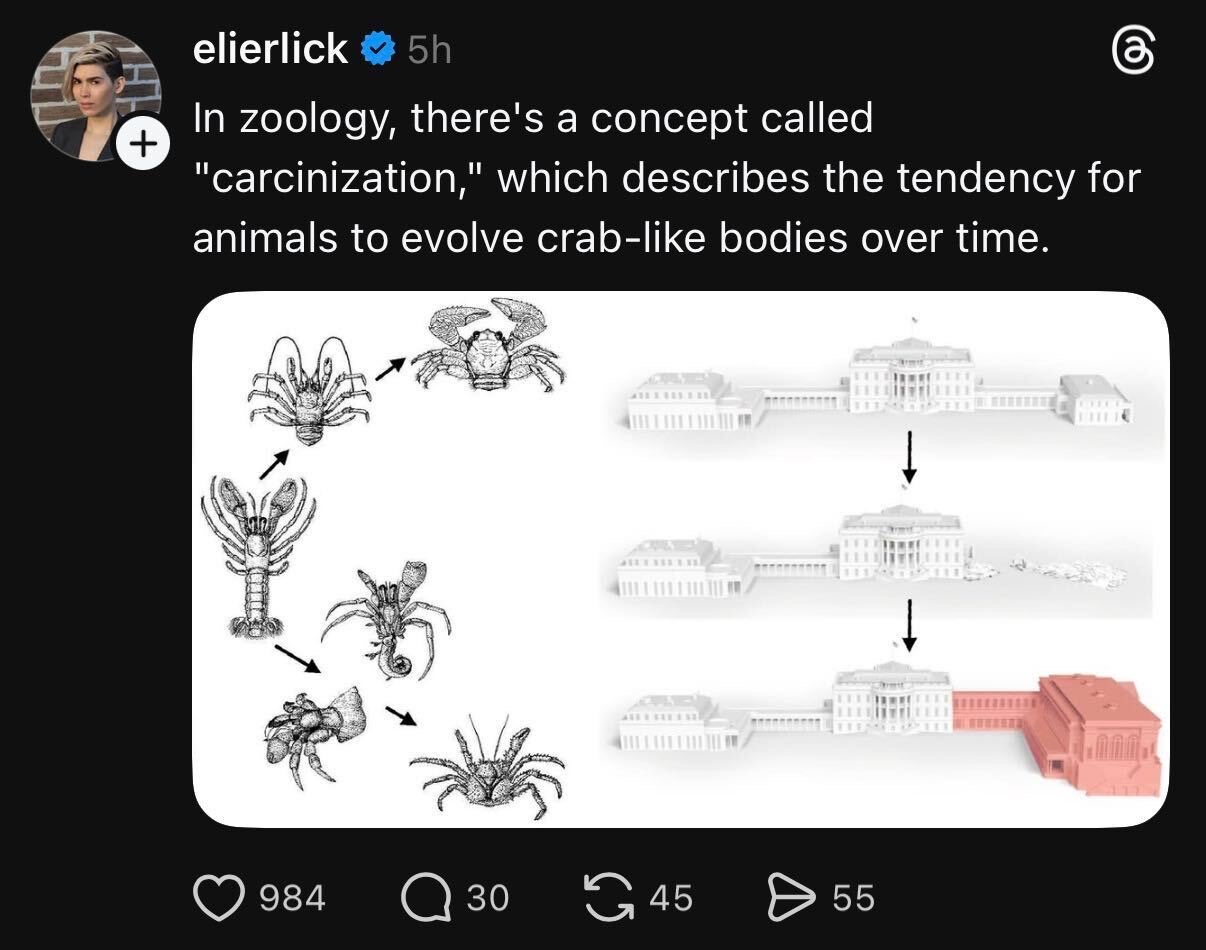Open elierlick's profile picture
Image resolution: width=1206 pixels, height=950 pixels.
[x=95, y=93]
